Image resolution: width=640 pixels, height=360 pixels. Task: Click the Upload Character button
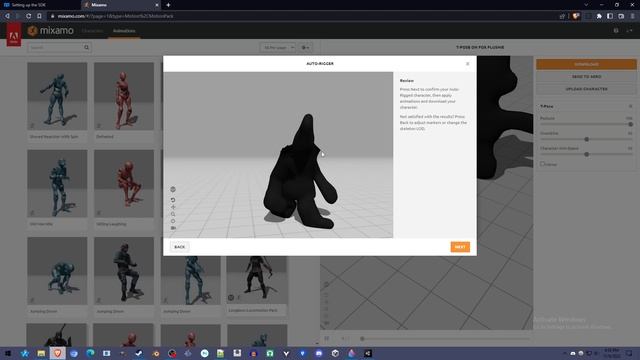pos(586,89)
